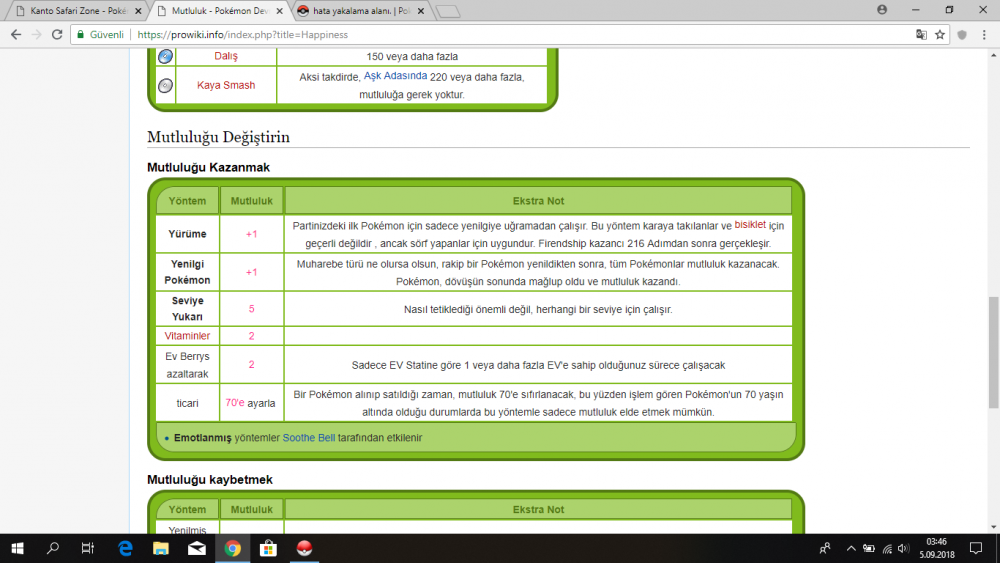
Task: Open the Pokéball app in the taskbar
Action: [304, 548]
